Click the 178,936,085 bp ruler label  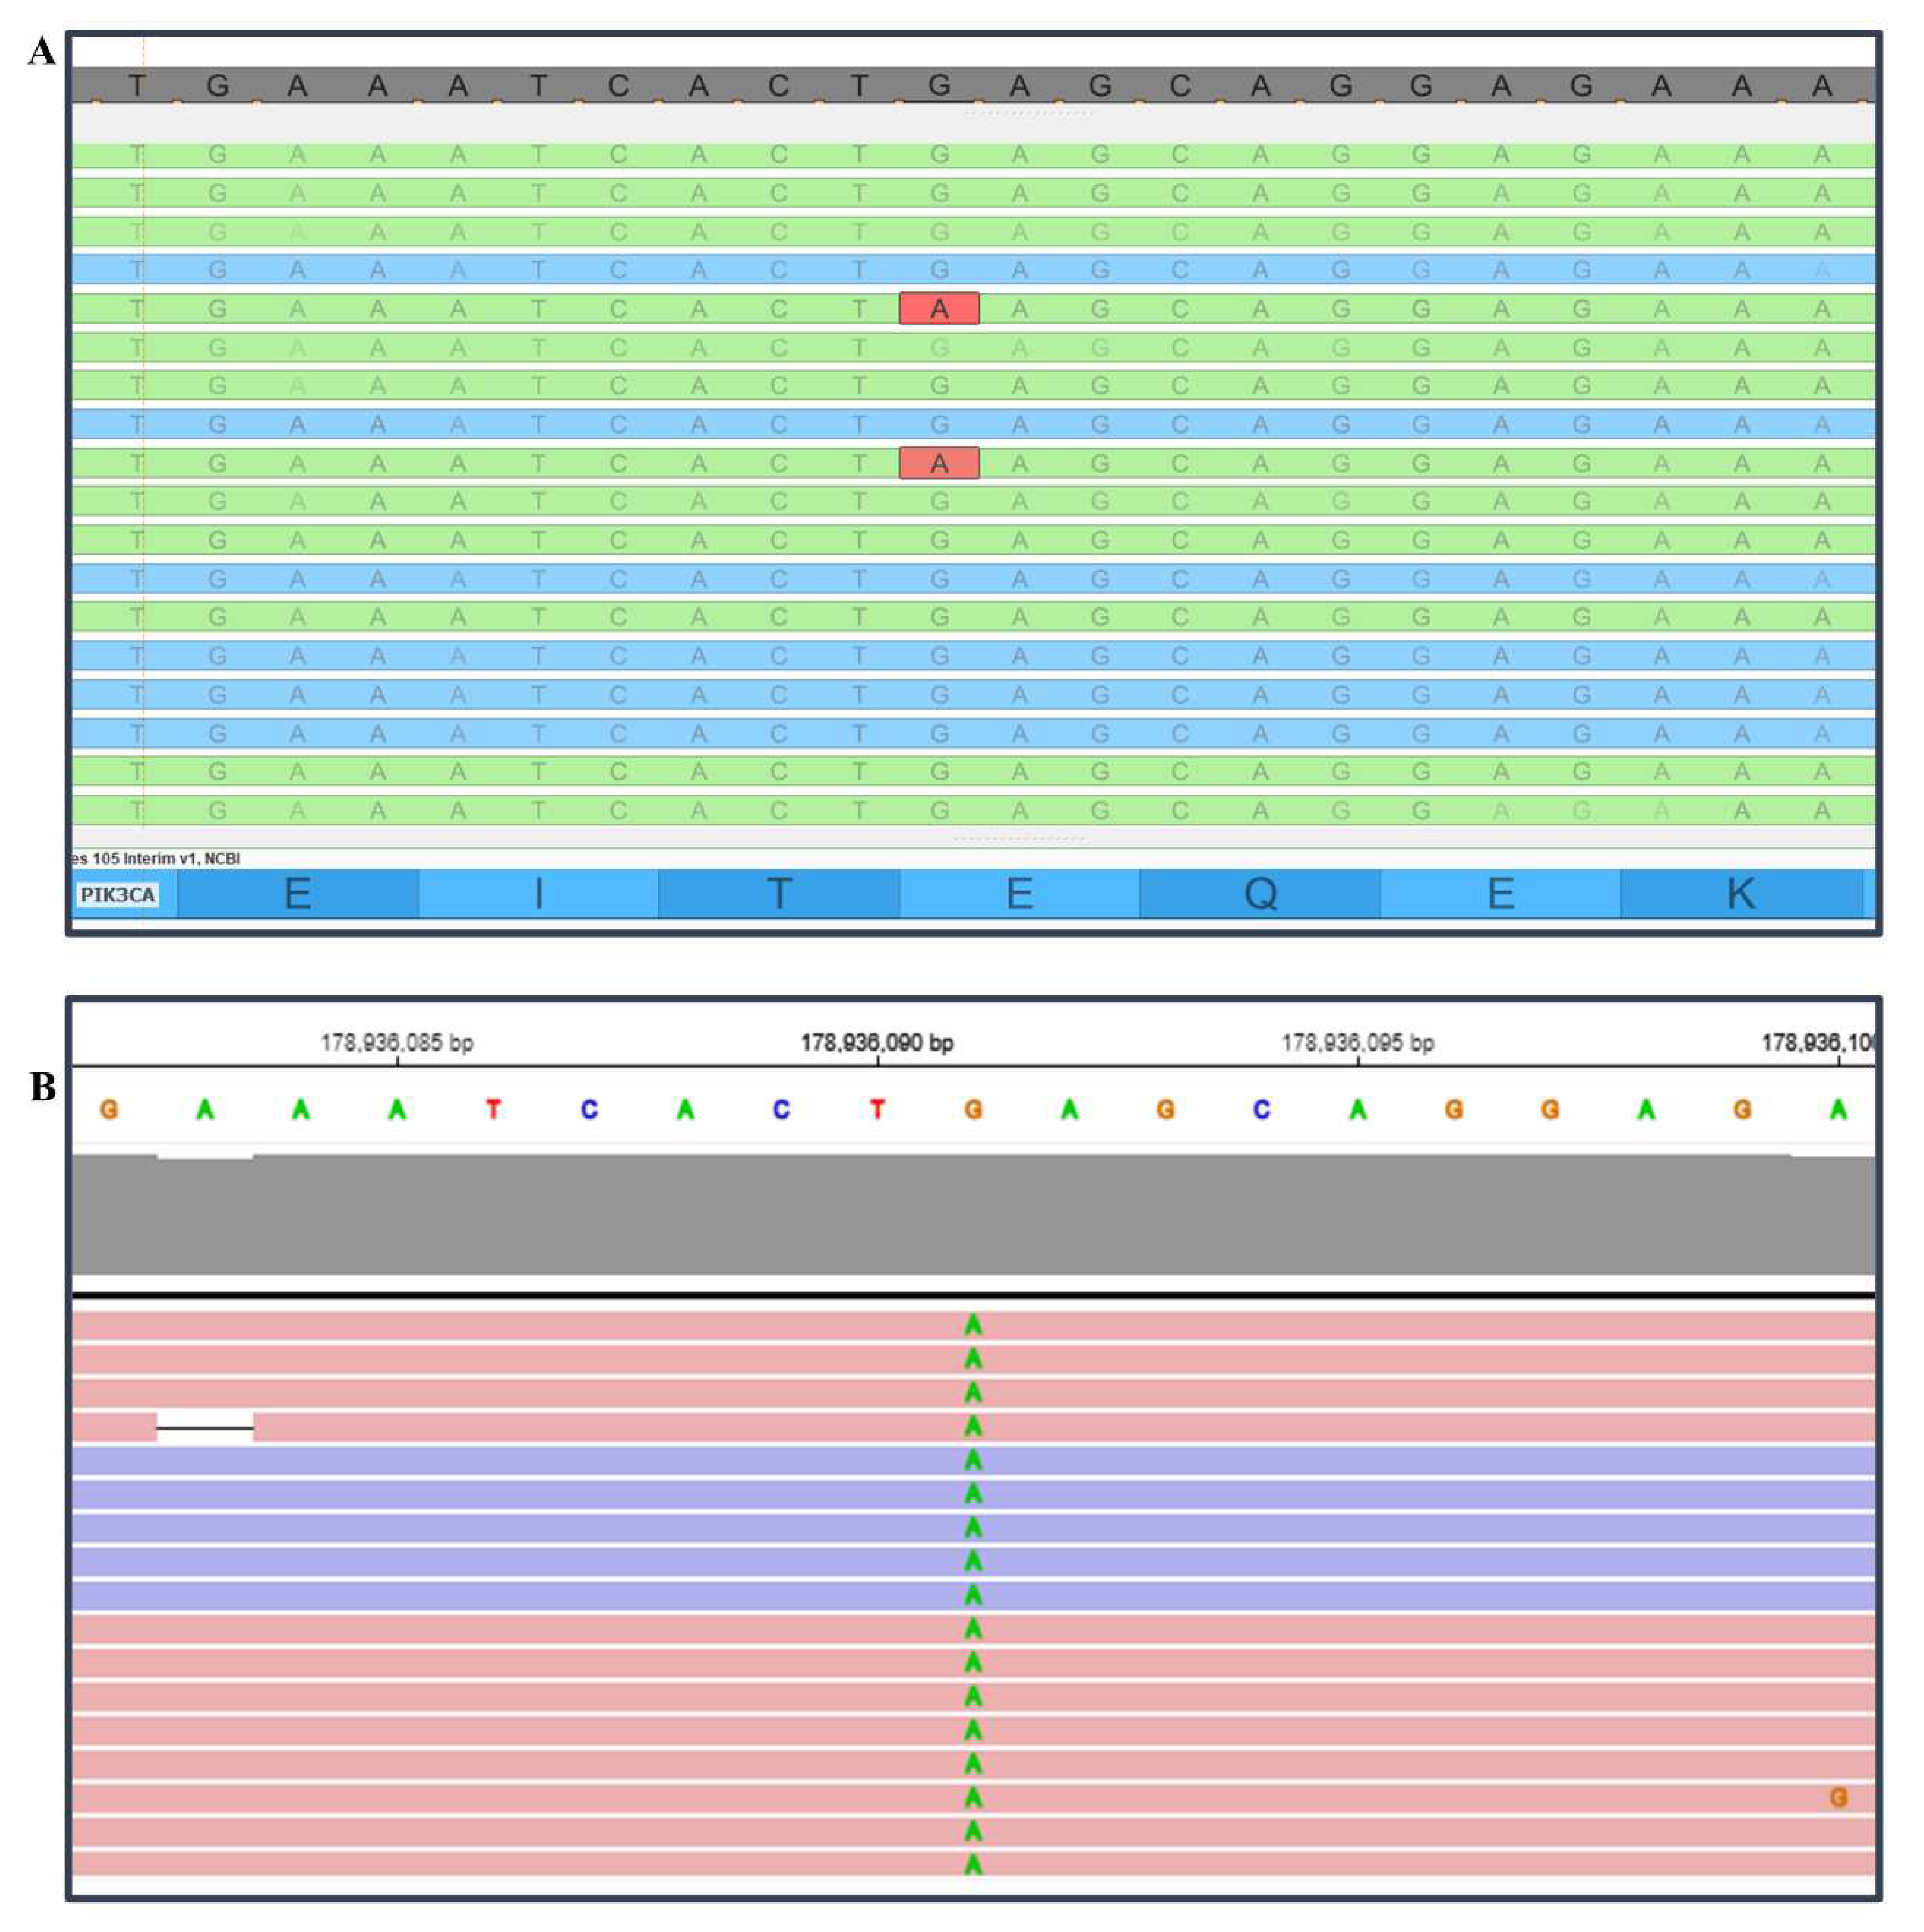point(397,1043)
